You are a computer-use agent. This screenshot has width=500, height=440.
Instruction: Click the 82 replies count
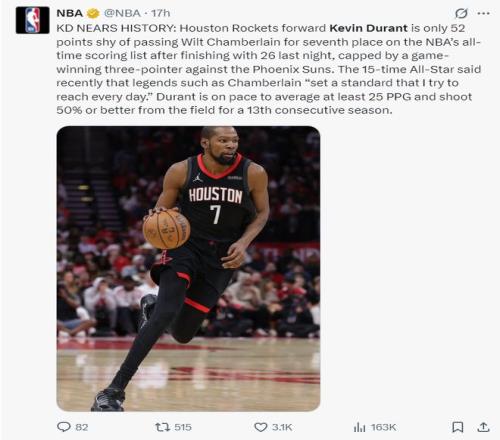82,427
